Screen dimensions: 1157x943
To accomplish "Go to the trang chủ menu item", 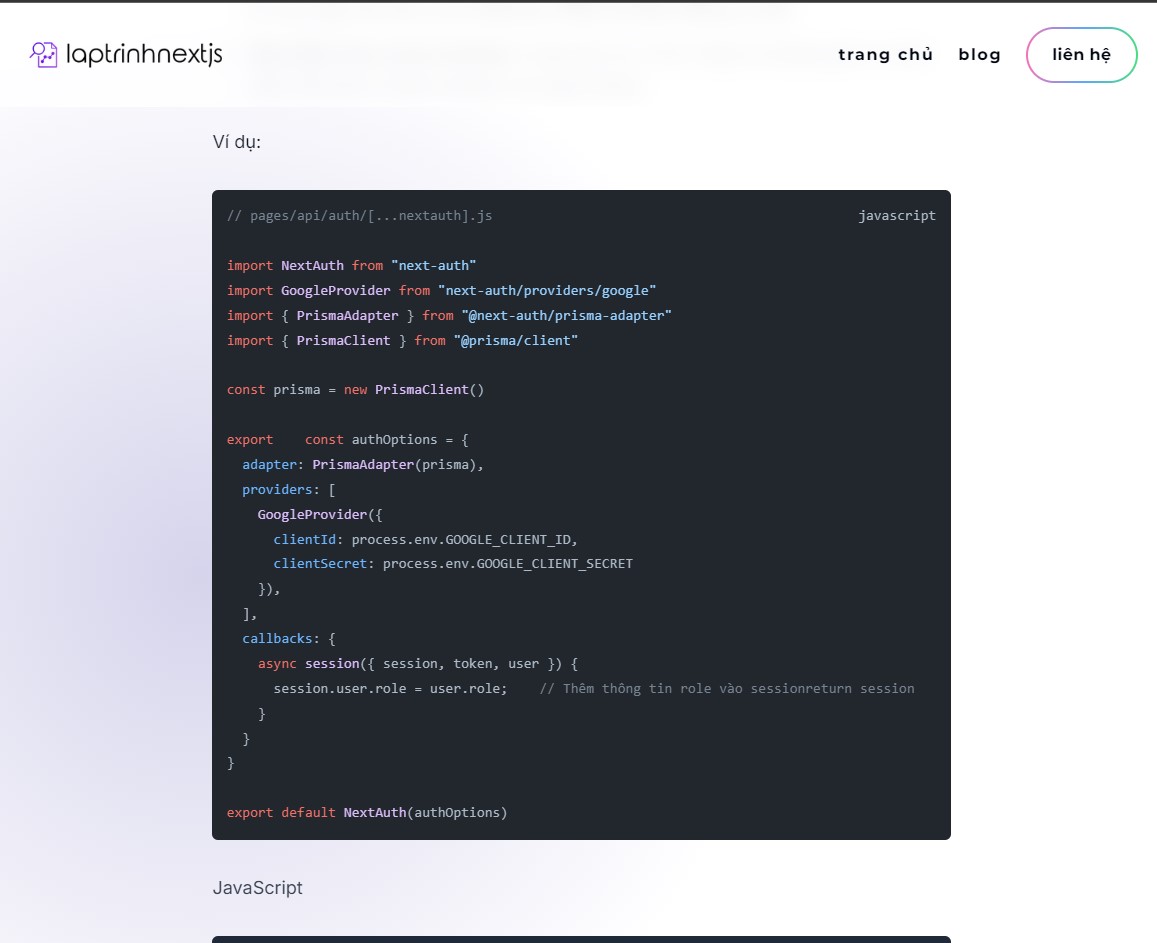I will (x=885, y=55).
